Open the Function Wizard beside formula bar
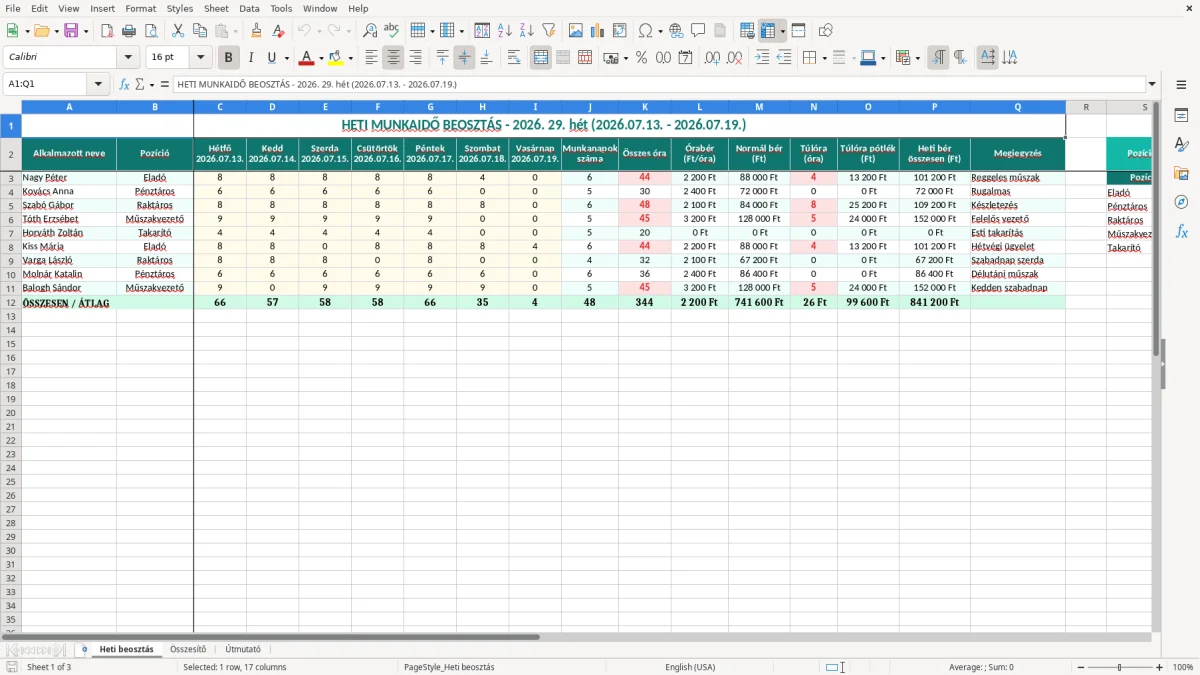The height and width of the screenshot is (675, 1200). click(x=124, y=84)
